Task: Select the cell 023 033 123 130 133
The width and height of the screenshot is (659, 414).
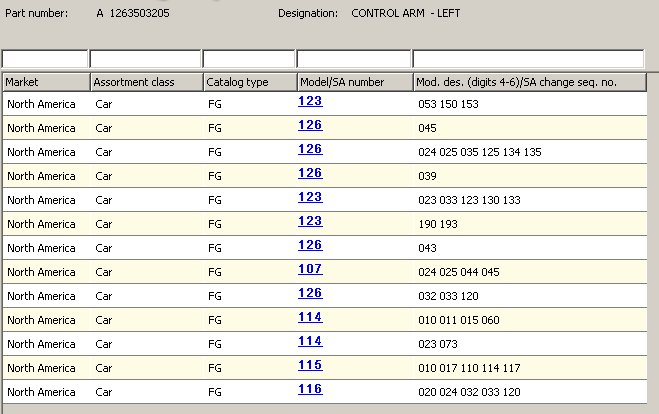Action: tap(469, 200)
